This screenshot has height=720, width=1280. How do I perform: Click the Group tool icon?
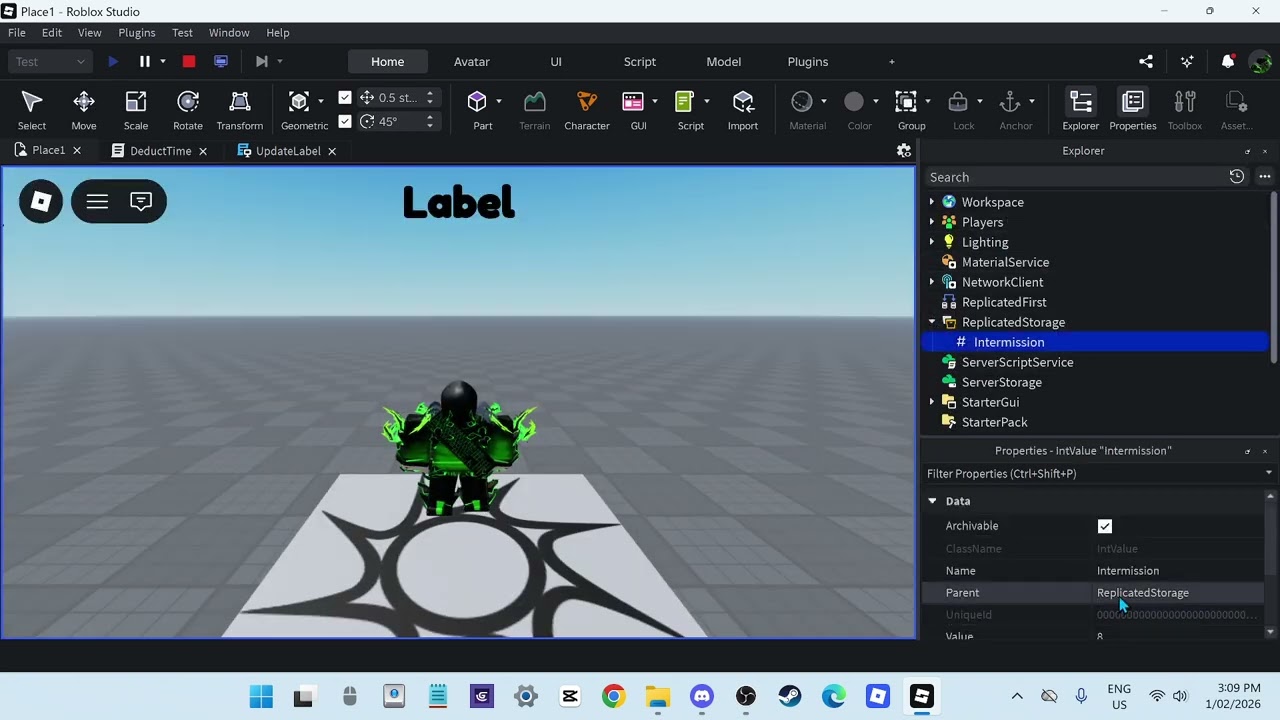[x=906, y=102]
